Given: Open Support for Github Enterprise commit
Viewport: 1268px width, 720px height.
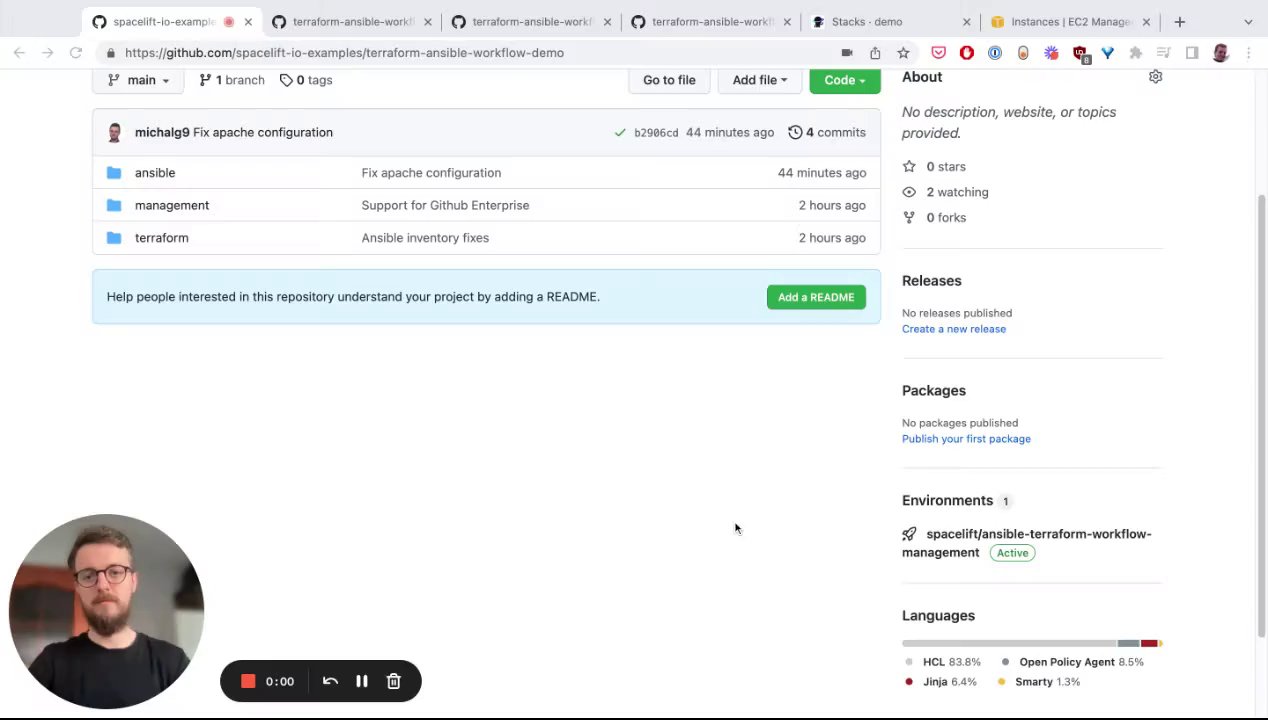Looking at the screenshot, I should point(445,205).
